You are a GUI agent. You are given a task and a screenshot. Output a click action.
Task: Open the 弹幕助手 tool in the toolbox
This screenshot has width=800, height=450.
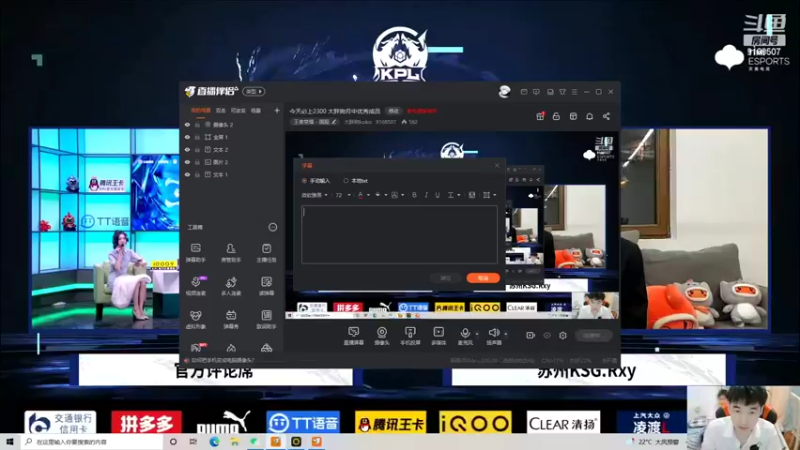(x=196, y=253)
